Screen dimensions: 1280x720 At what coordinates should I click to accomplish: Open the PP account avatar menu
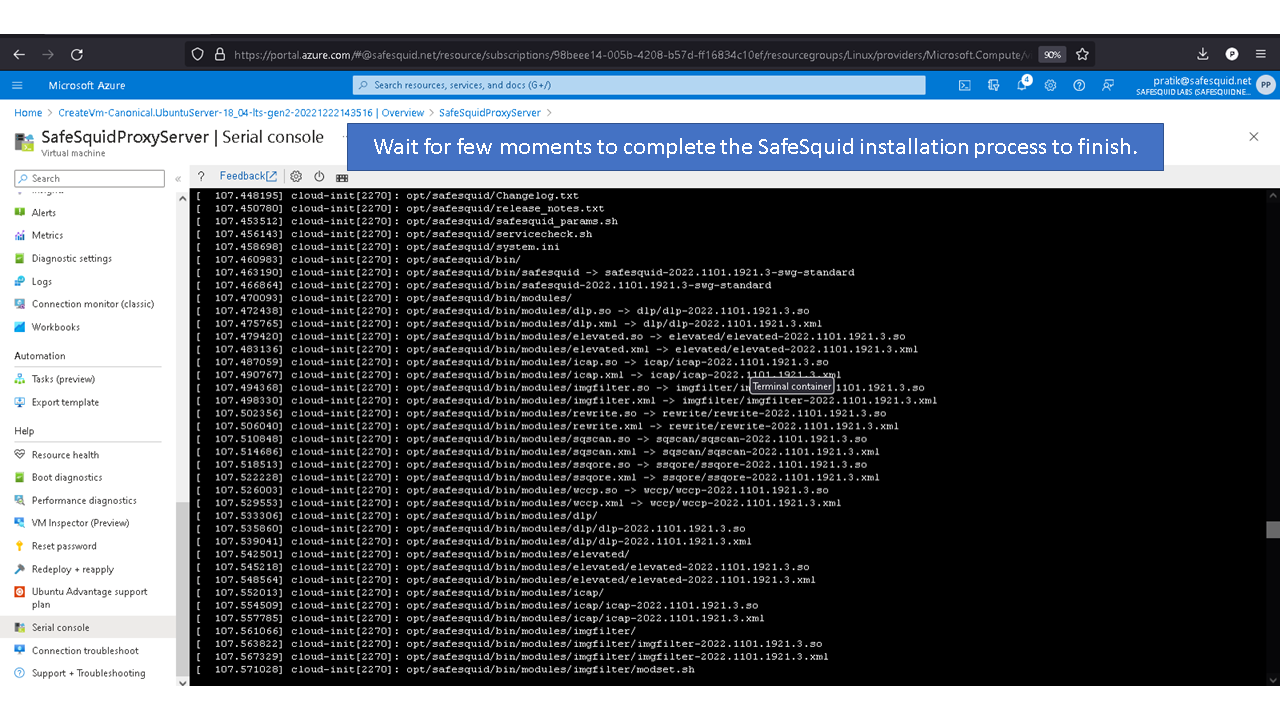point(1266,86)
